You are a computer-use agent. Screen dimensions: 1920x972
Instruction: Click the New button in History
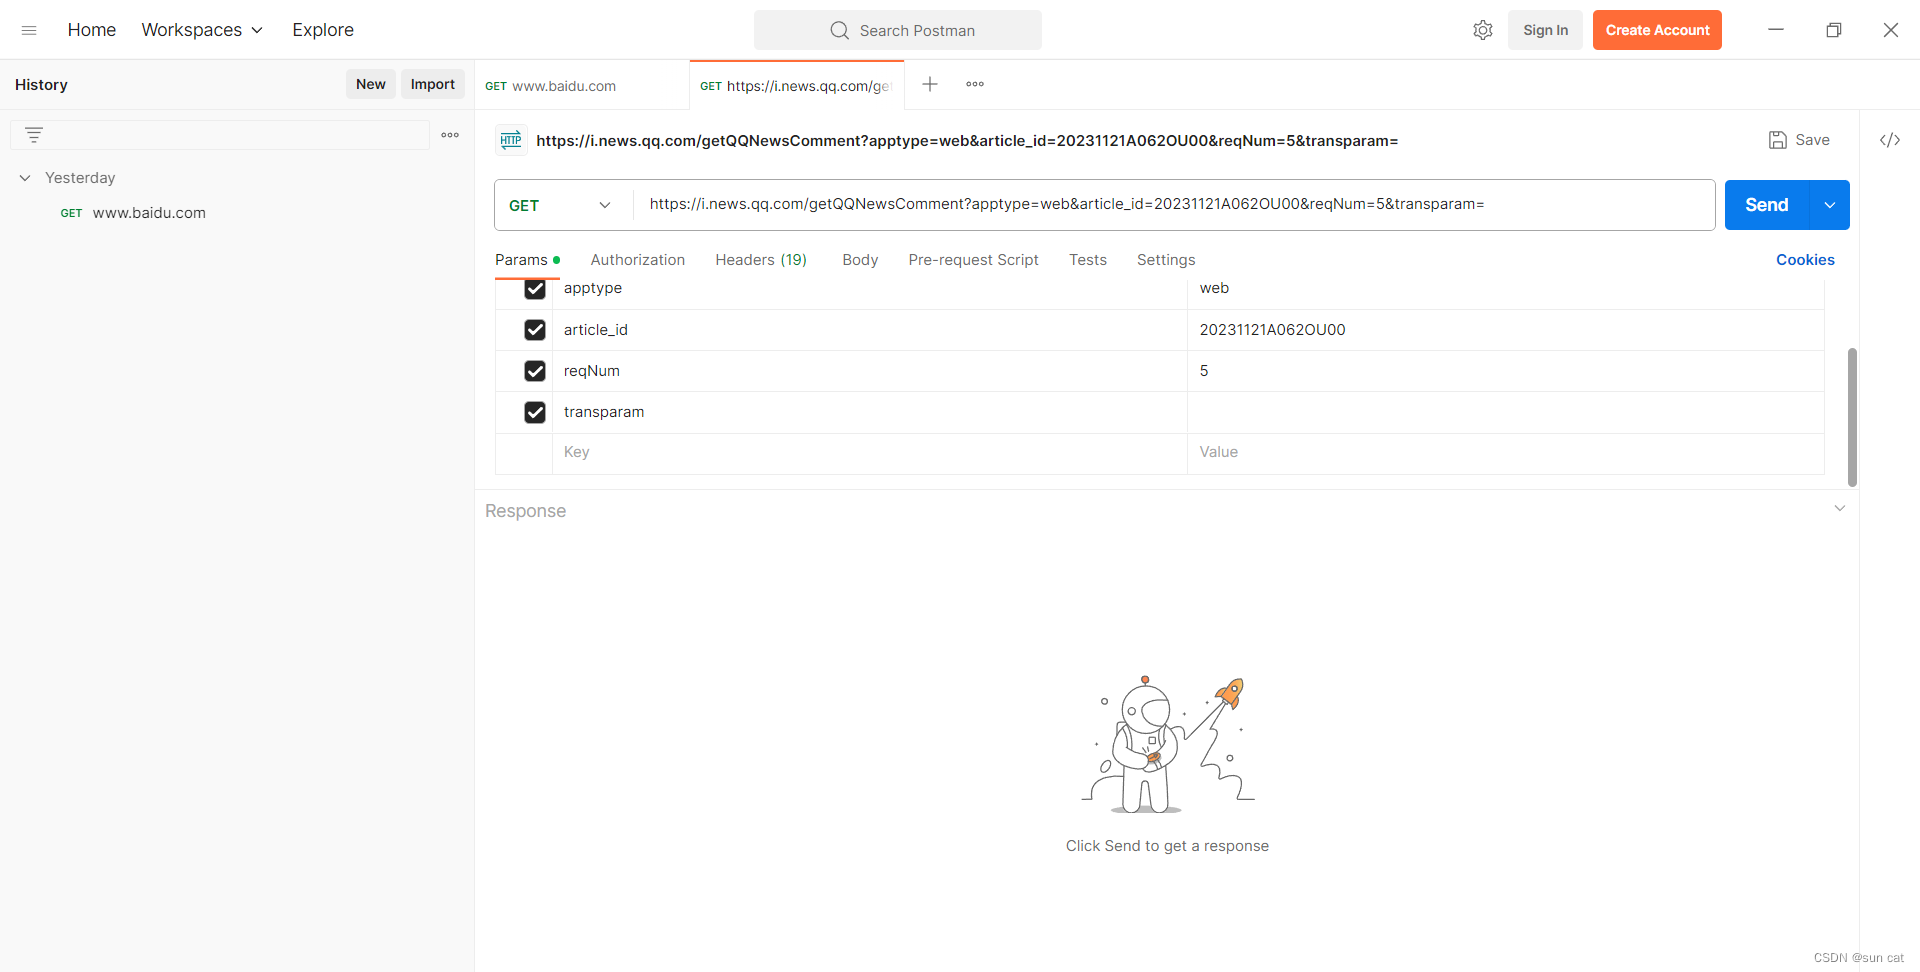click(x=371, y=84)
